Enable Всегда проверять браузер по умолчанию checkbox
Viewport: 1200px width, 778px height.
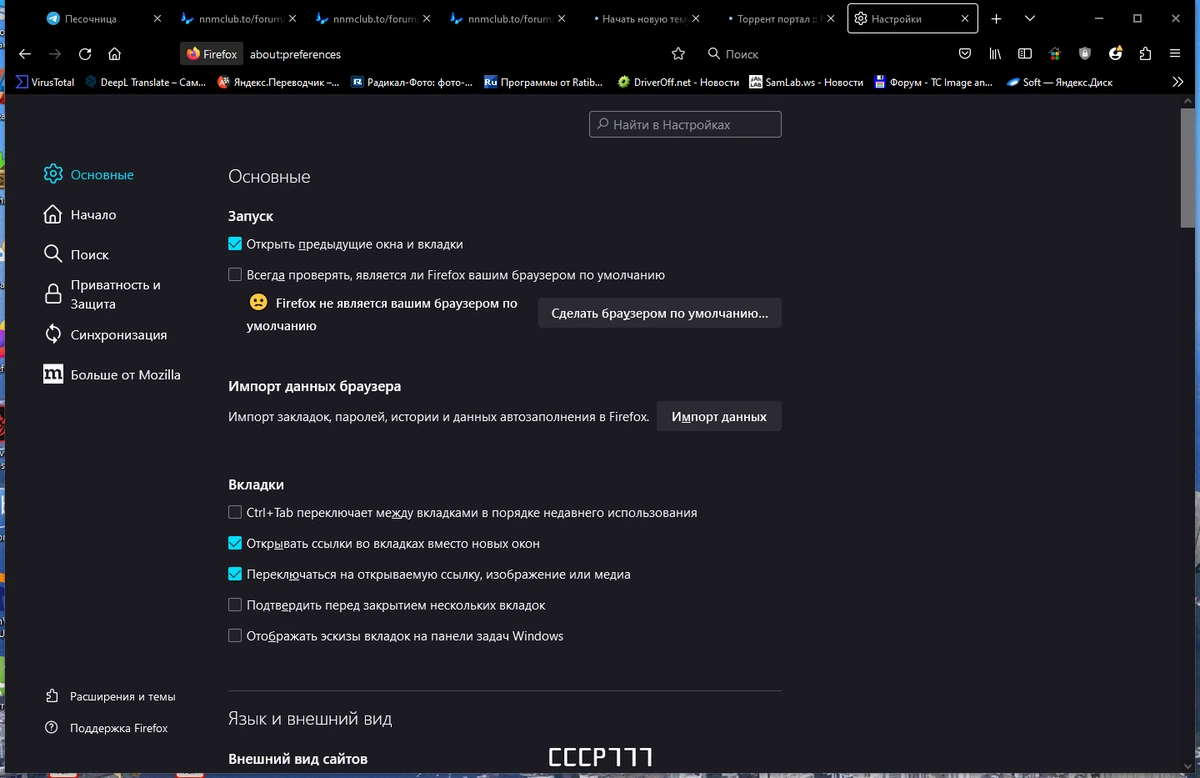click(235, 274)
